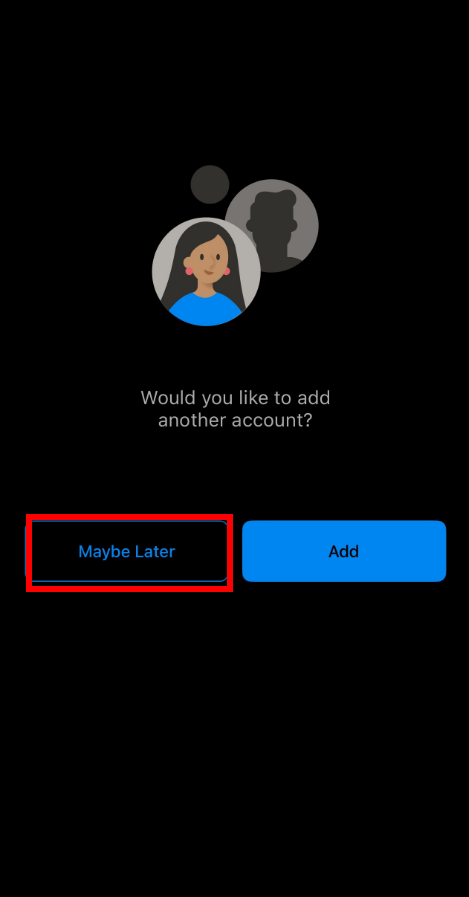Click the small dark circle above avatars

[210, 184]
